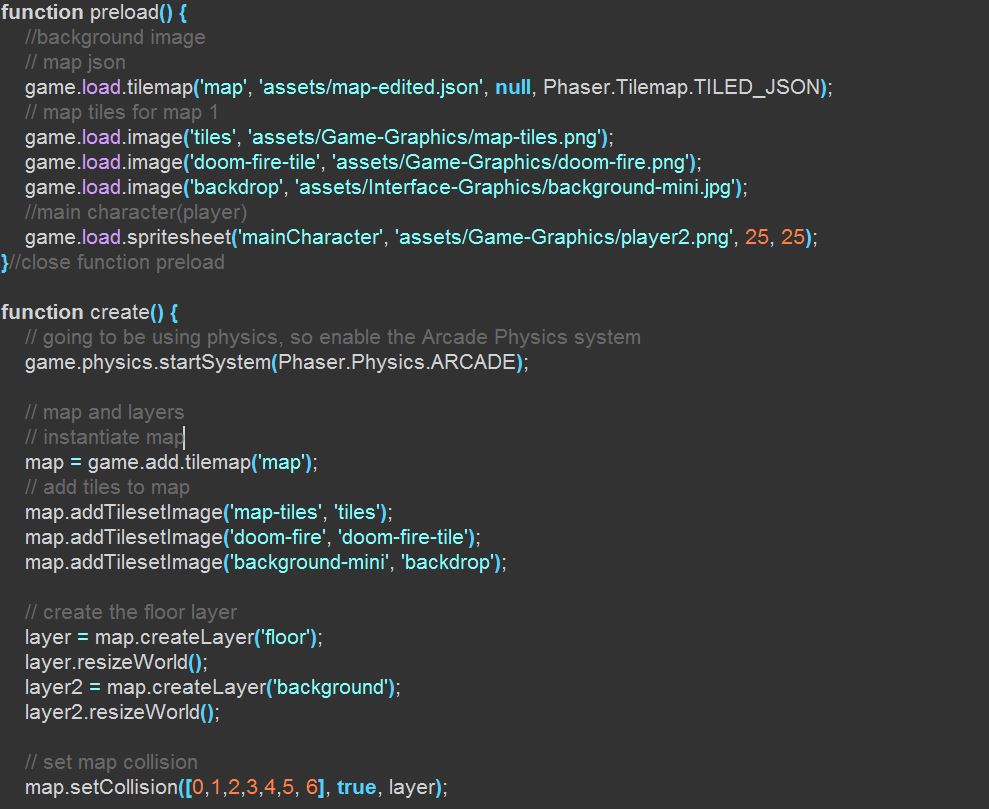Click the '// set map collision' comment
This screenshot has height=809, width=989.
coord(112,762)
